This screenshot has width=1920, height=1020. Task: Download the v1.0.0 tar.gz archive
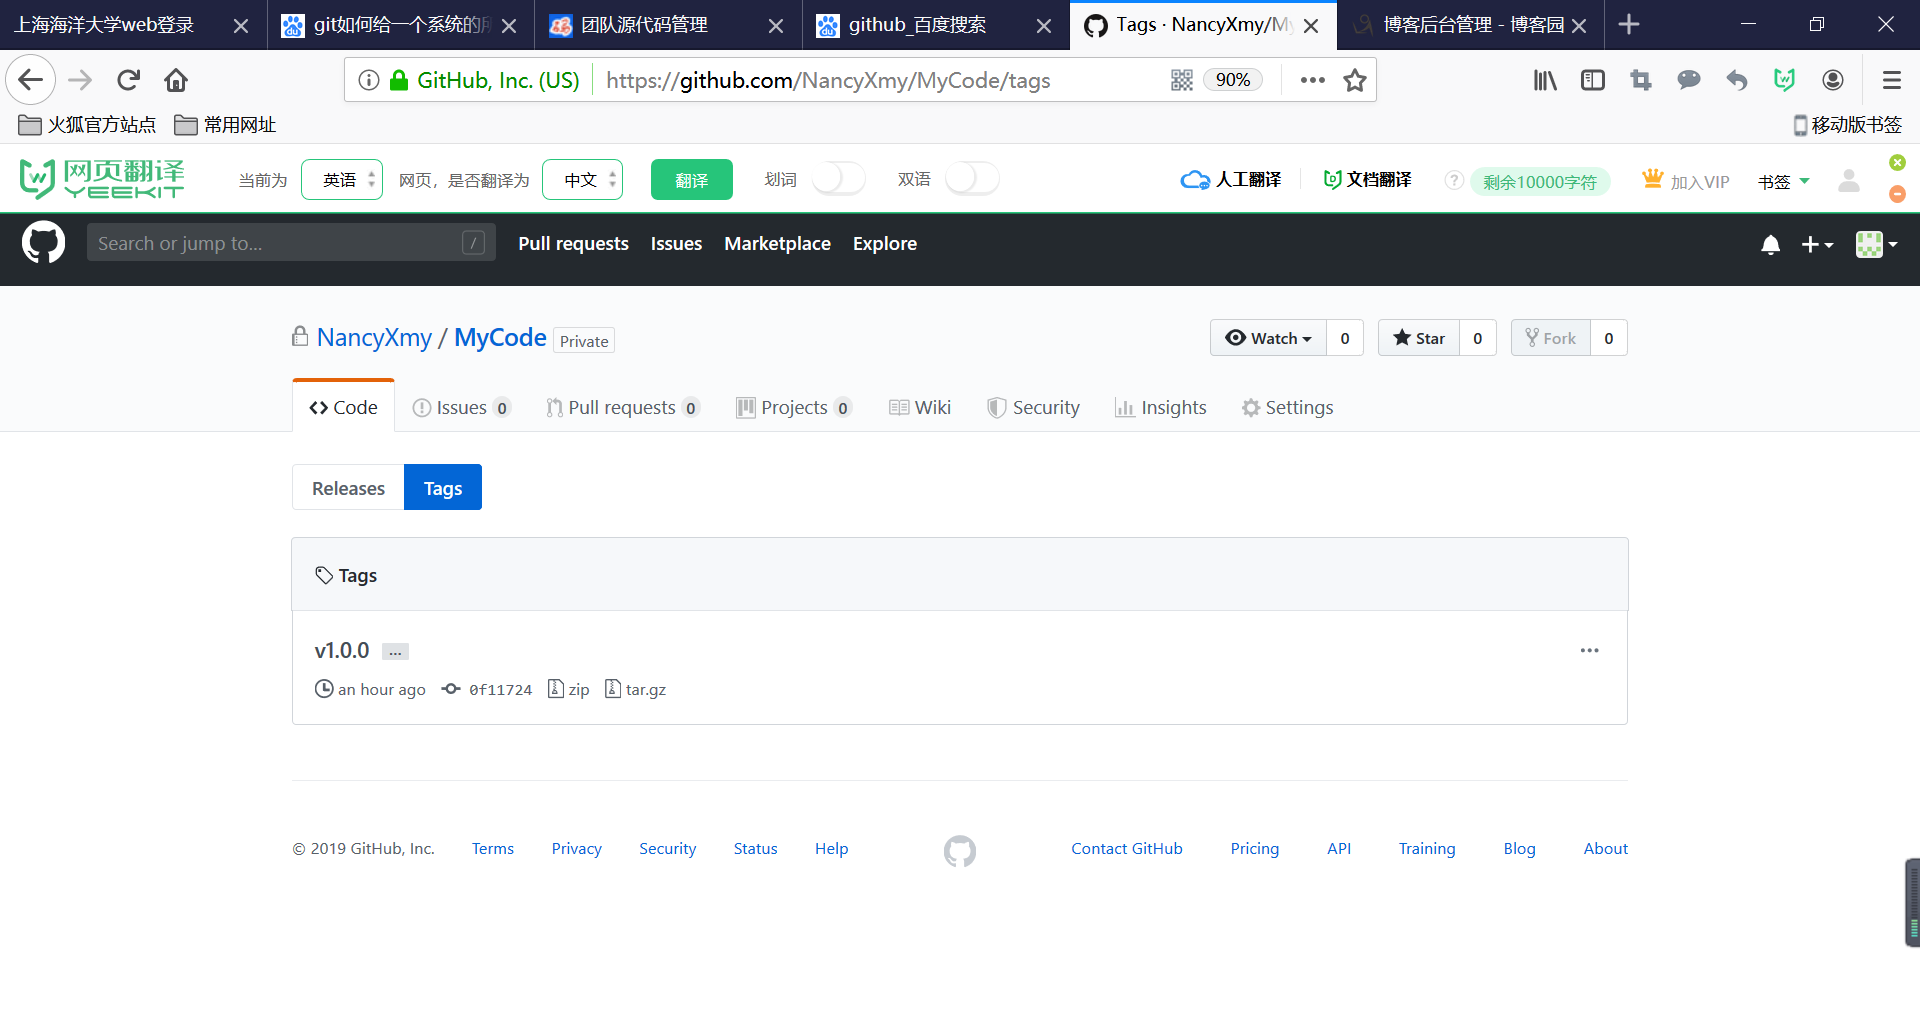[636, 689]
